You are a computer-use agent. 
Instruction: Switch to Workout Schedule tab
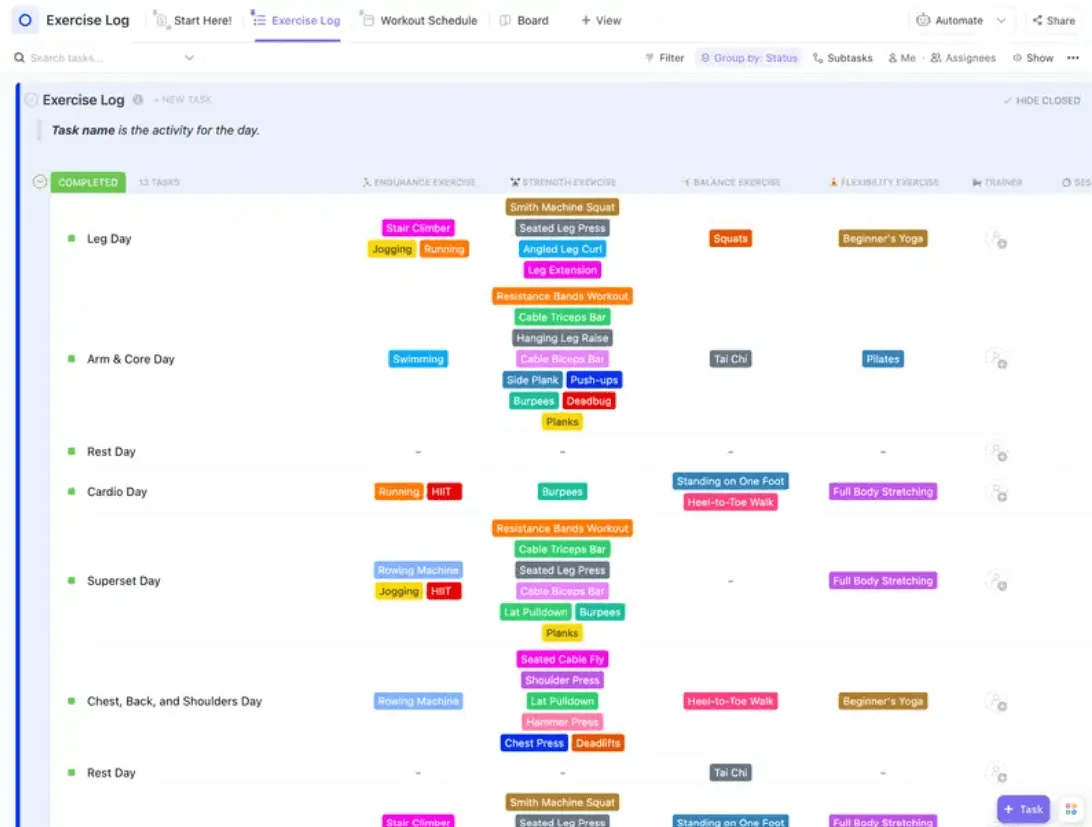pyautogui.click(x=419, y=20)
